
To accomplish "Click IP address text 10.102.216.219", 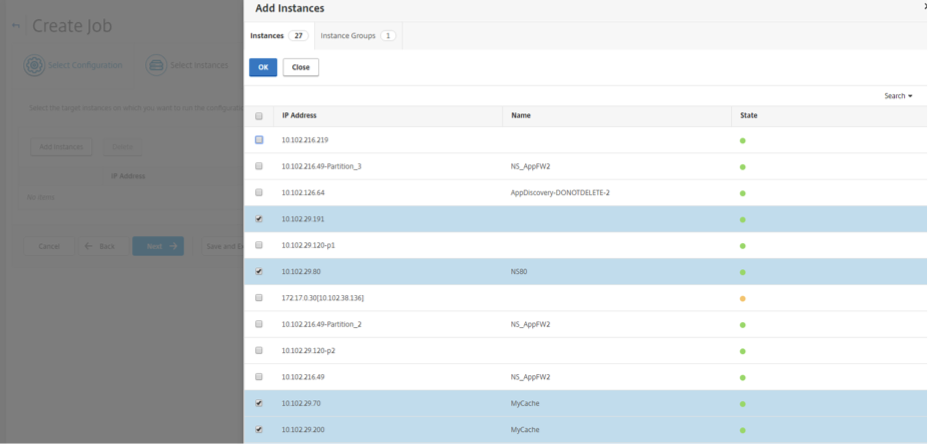I will 305,140.
